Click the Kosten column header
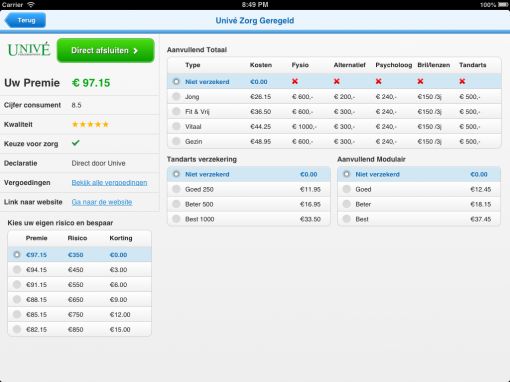510x382 pixels. click(x=261, y=65)
